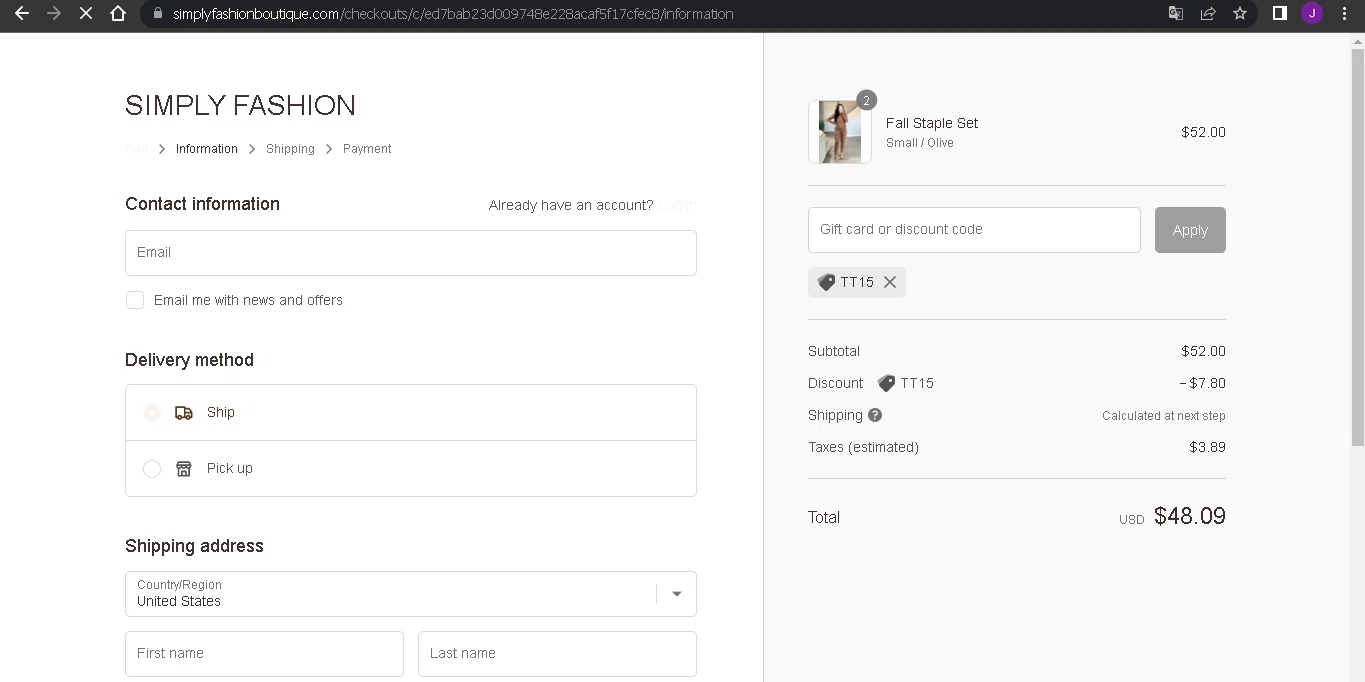Share this page icon in address bar
This screenshot has height=682, width=1365.
pyautogui.click(x=1208, y=14)
